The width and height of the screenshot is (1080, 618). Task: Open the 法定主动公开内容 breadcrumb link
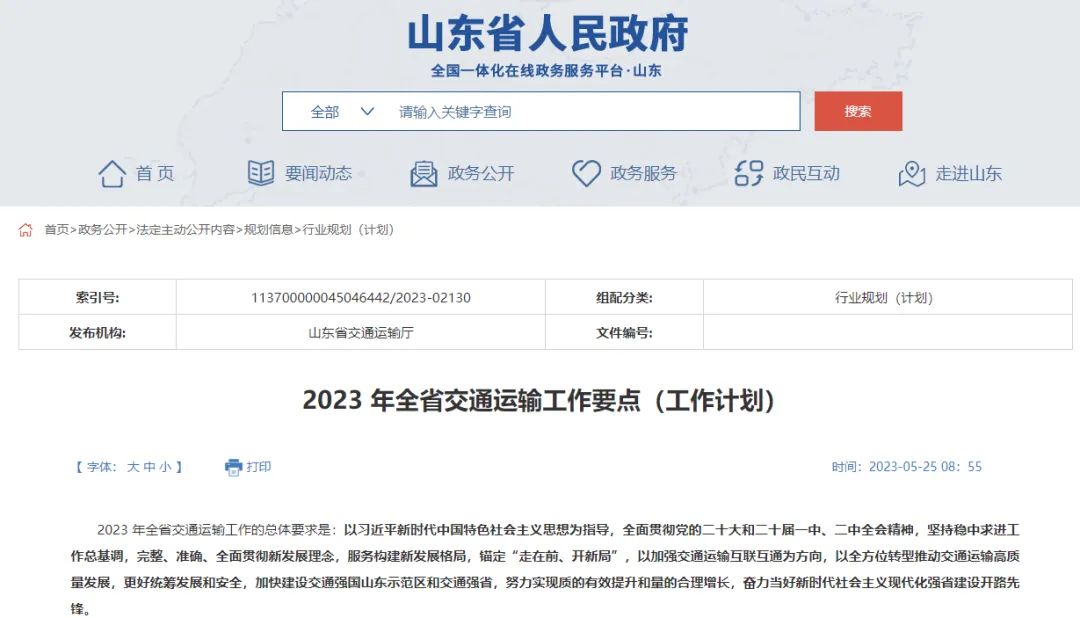[x=186, y=230]
